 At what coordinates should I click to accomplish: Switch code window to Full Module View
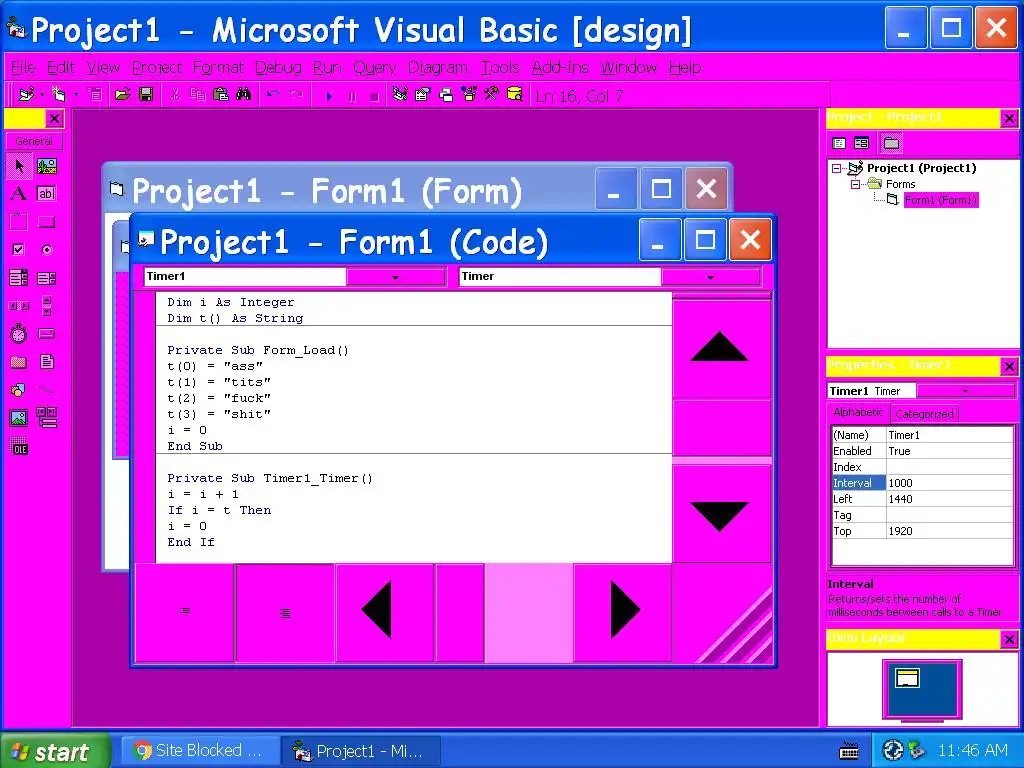point(285,613)
